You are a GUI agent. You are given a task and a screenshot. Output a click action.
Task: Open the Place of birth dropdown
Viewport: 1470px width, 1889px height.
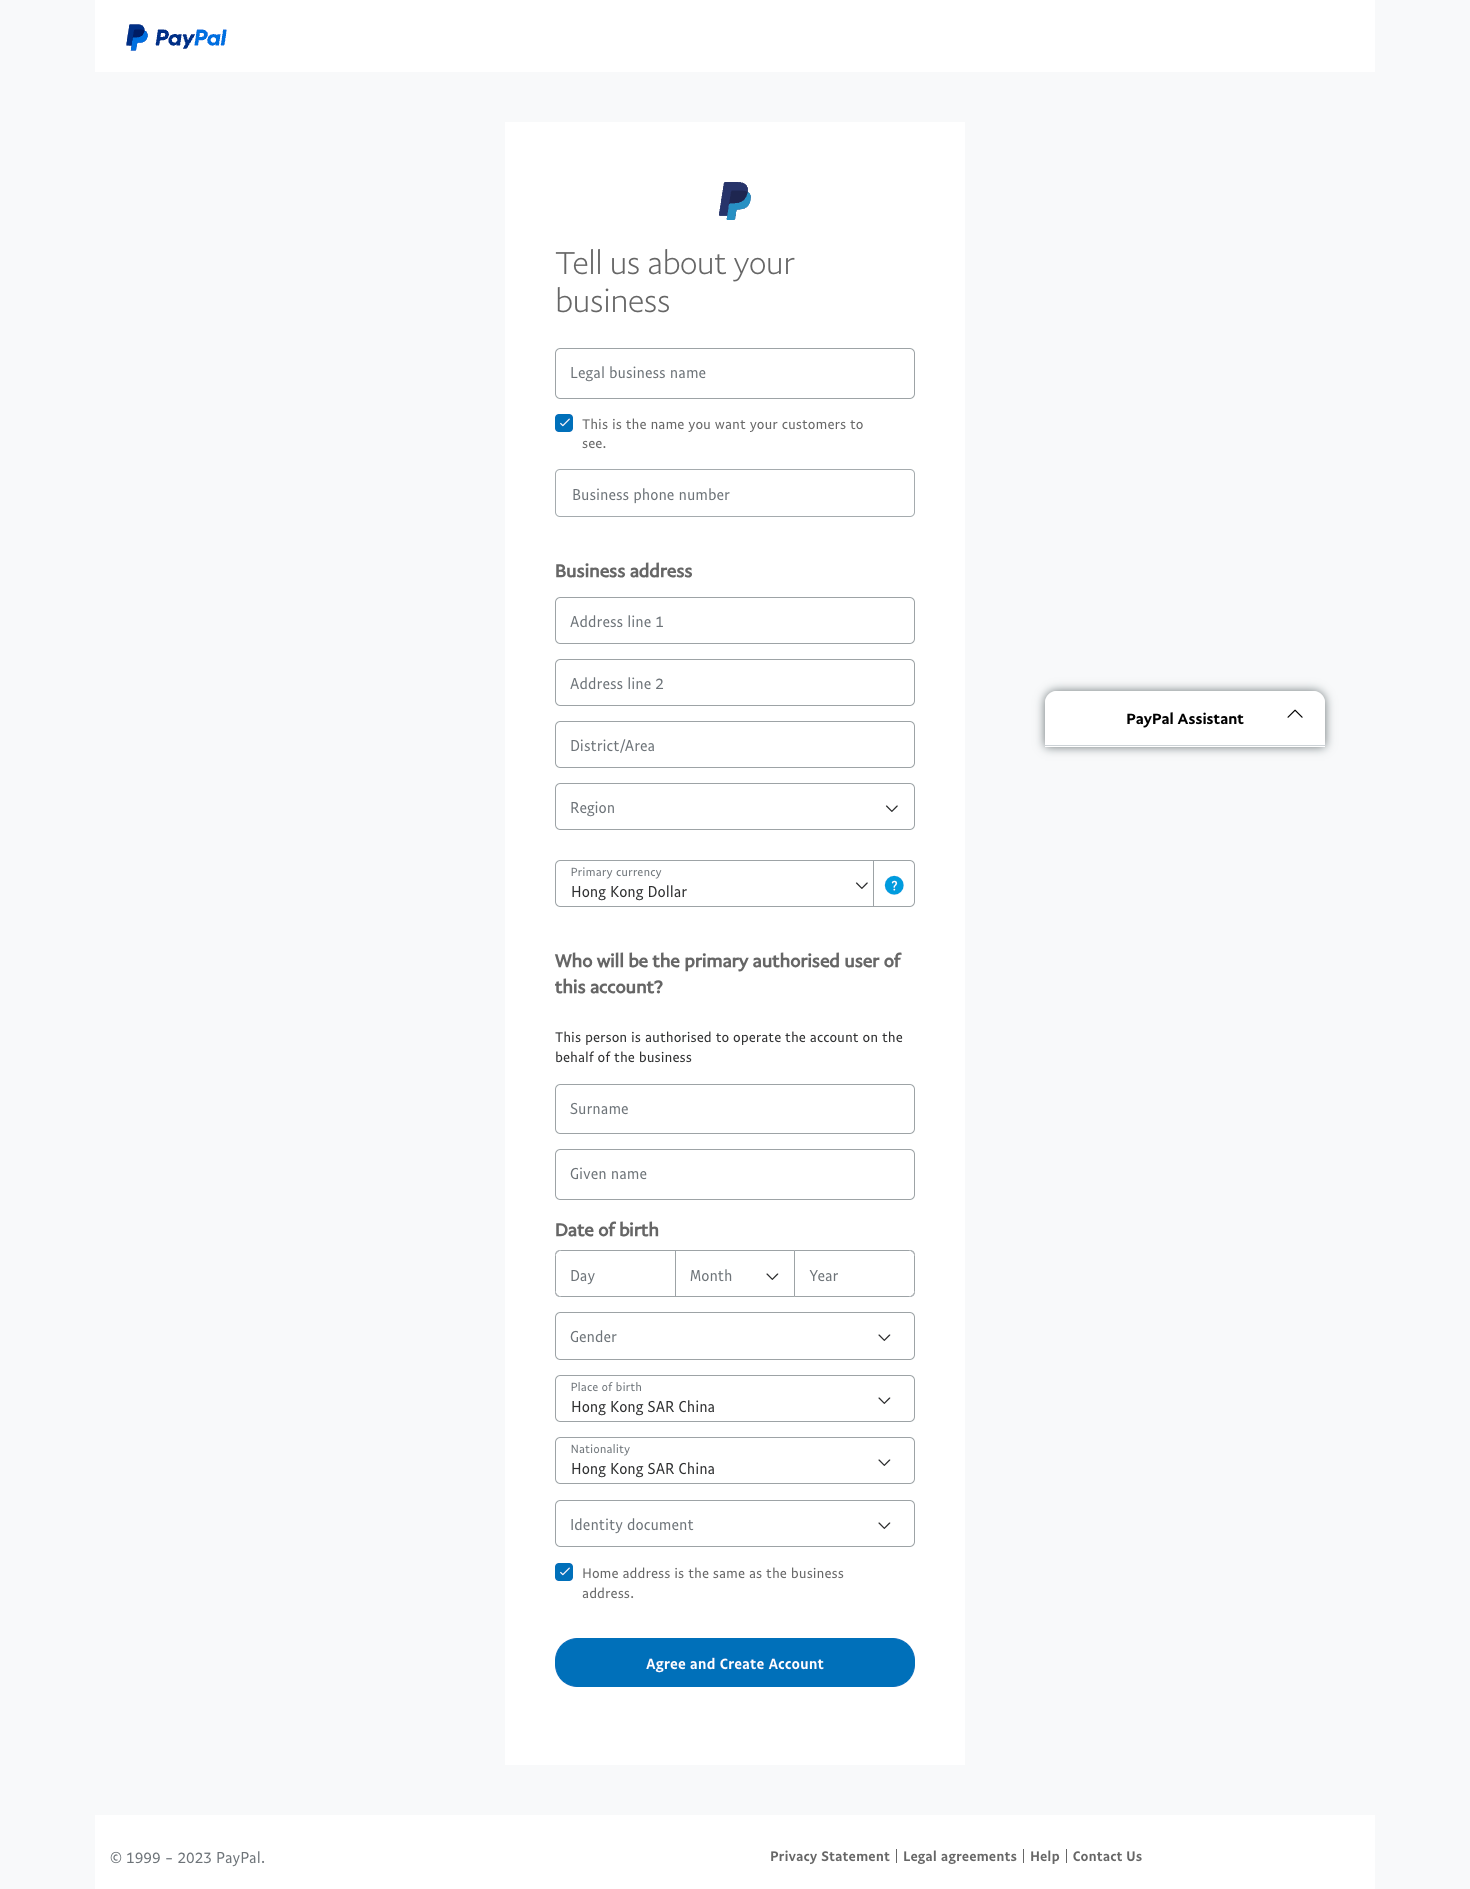[x=735, y=1399]
